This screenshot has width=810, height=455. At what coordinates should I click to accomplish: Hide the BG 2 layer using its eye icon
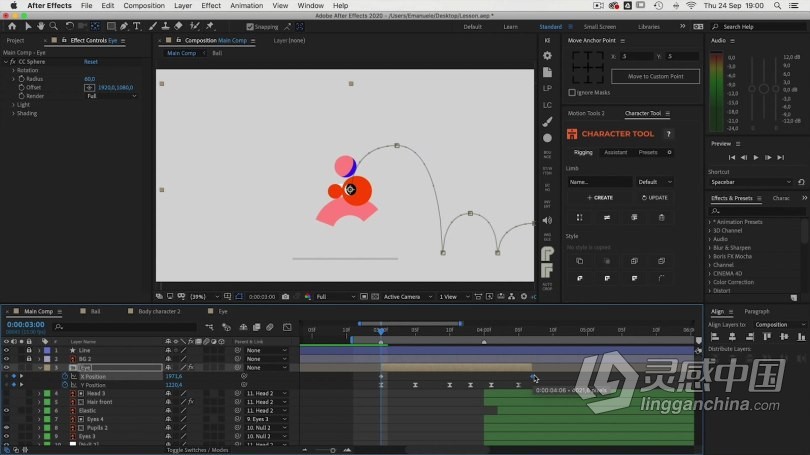coord(6,358)
